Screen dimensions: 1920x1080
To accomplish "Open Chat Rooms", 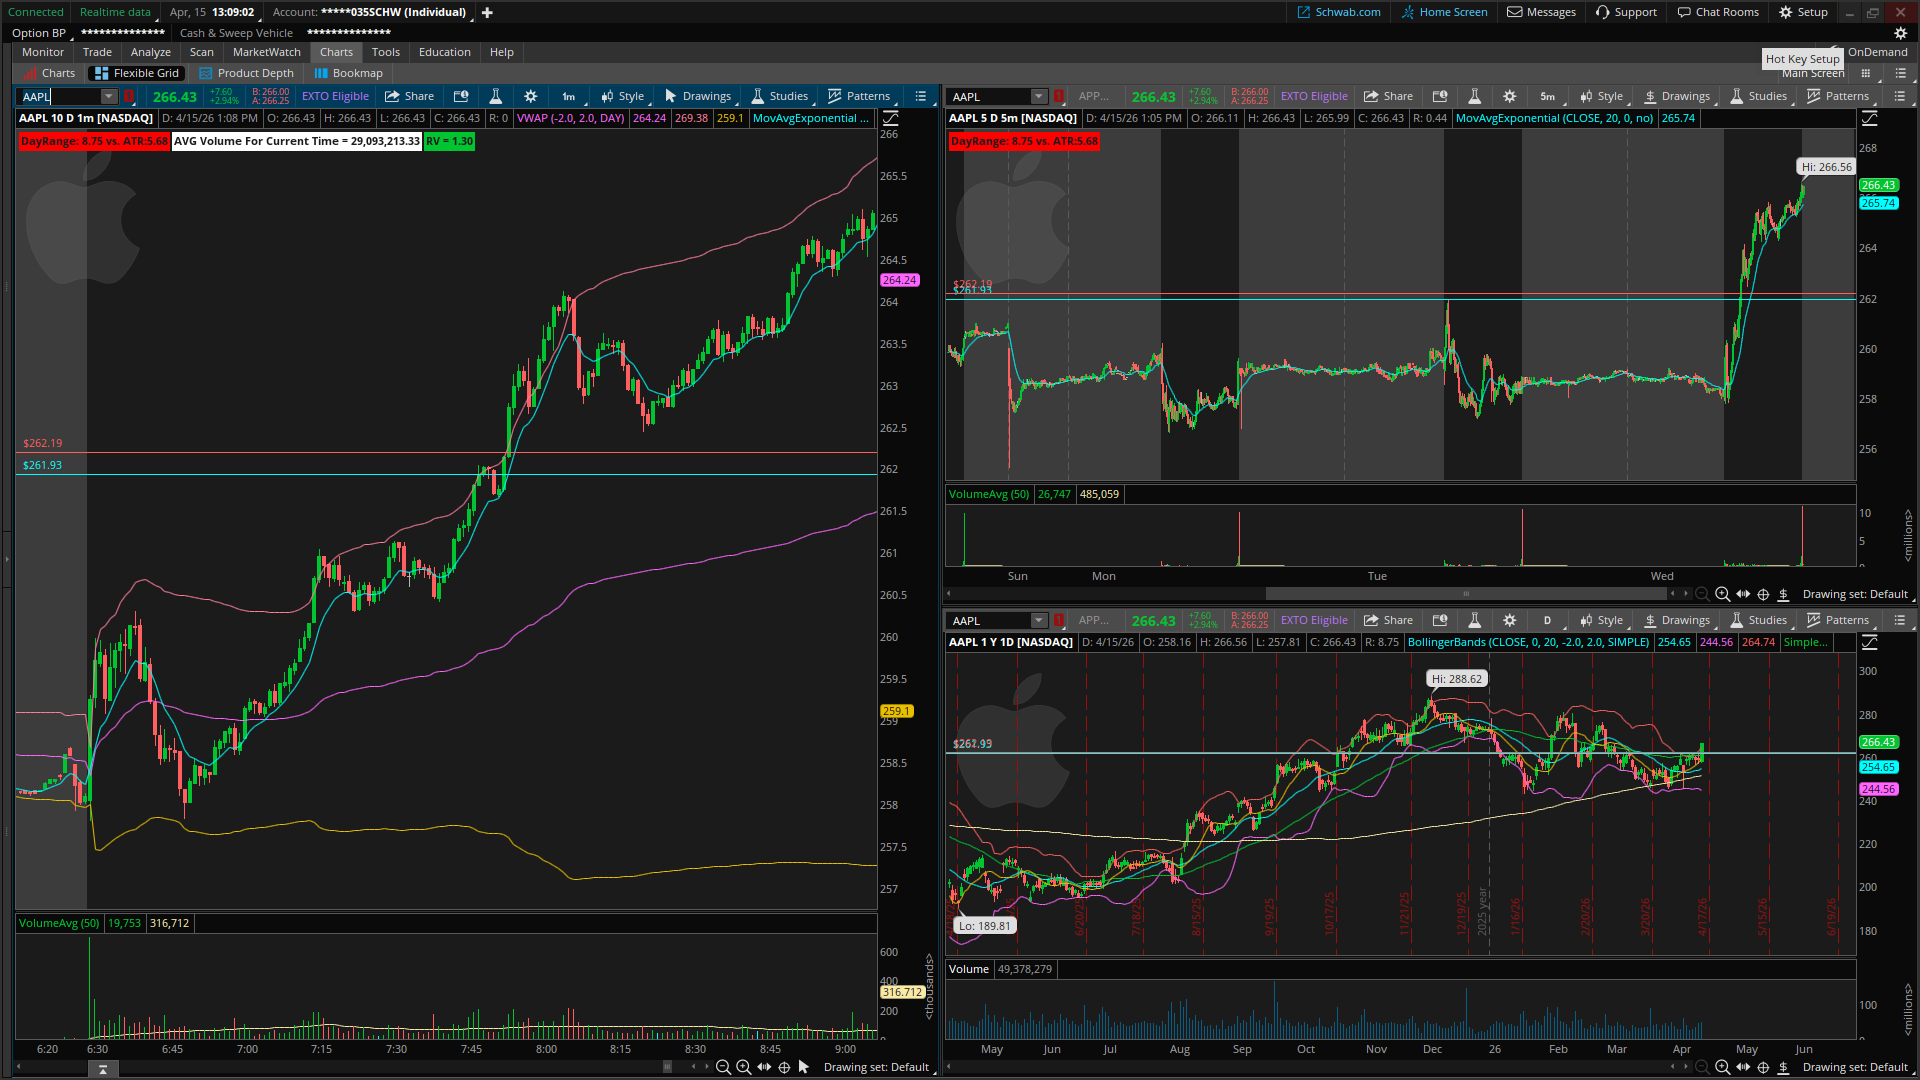I will pyautogui.click(x=1718, y=12).
